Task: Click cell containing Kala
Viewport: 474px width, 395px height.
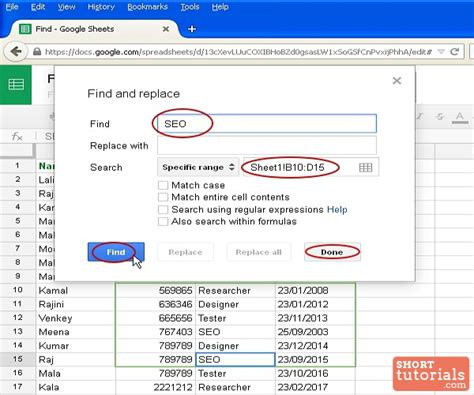Action: pos(76,387)
